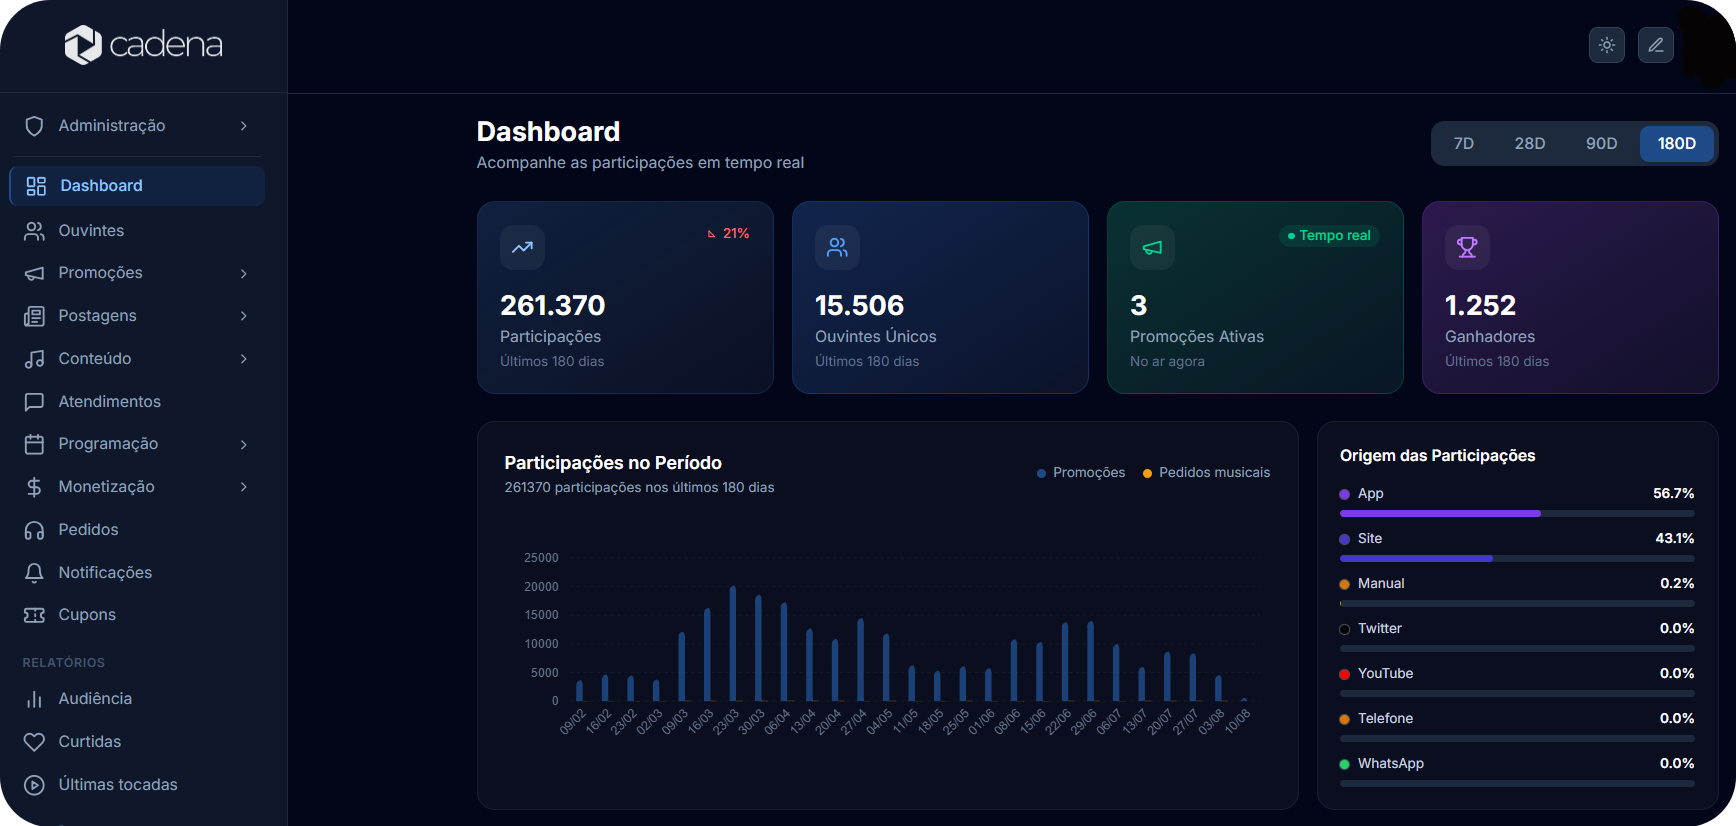The image size is (1736, 826).
Task: Toggle Promoções series in chart legend
Action: 1081,473
